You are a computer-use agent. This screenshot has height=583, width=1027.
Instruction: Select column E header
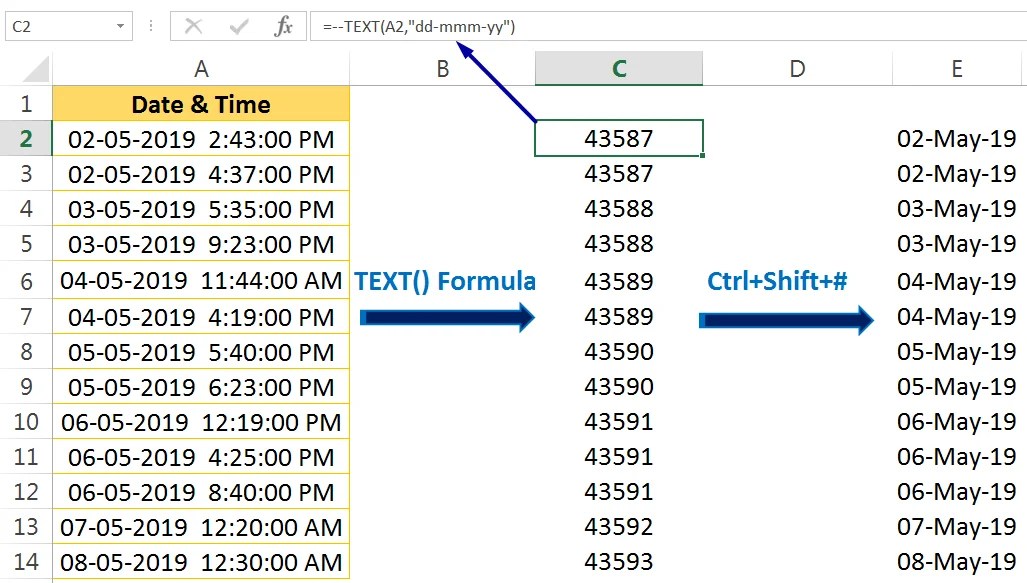(956, 68)
